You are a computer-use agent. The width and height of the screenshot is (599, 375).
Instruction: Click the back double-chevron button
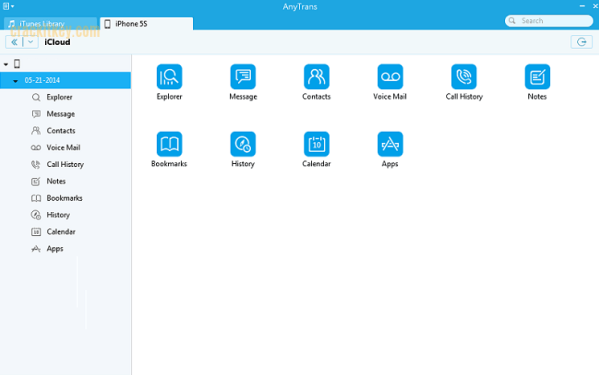tap(14, 42)
